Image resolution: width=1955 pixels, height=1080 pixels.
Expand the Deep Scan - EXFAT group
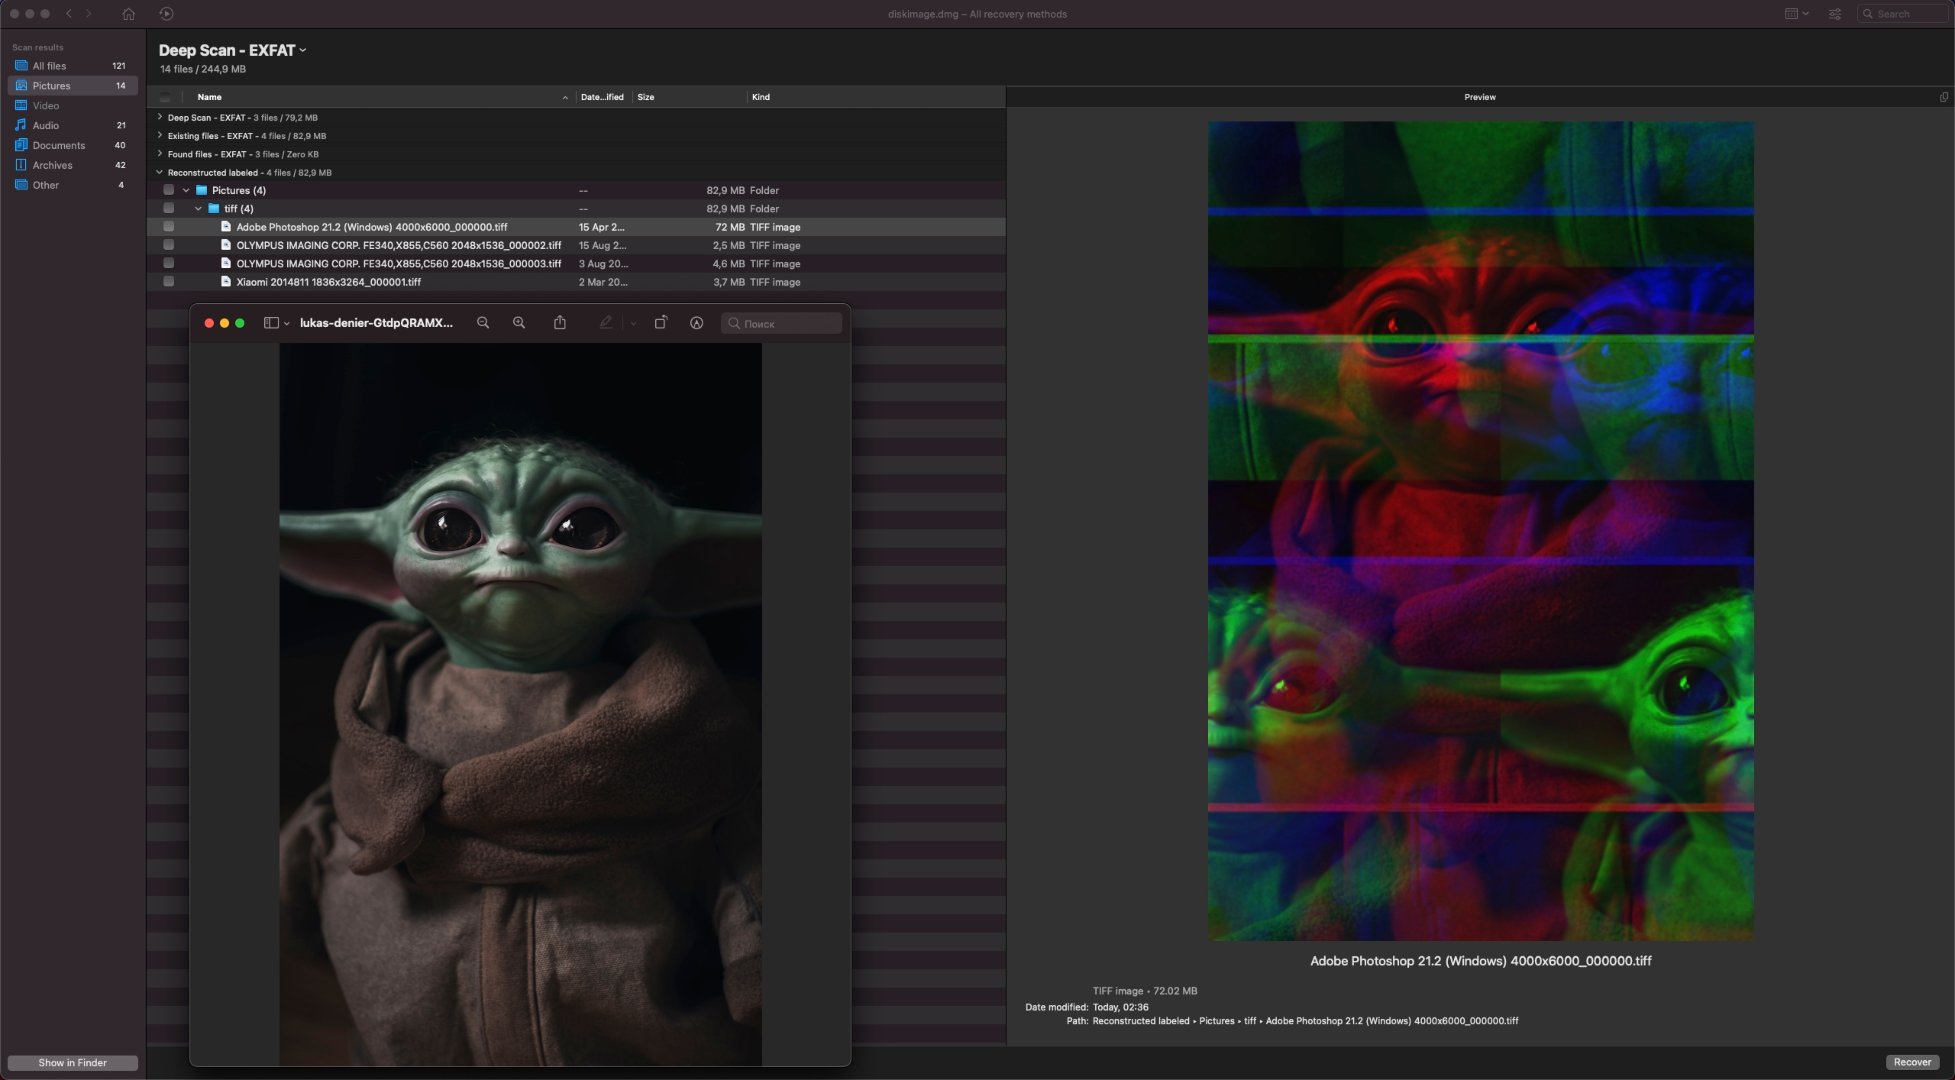point(160,117)
